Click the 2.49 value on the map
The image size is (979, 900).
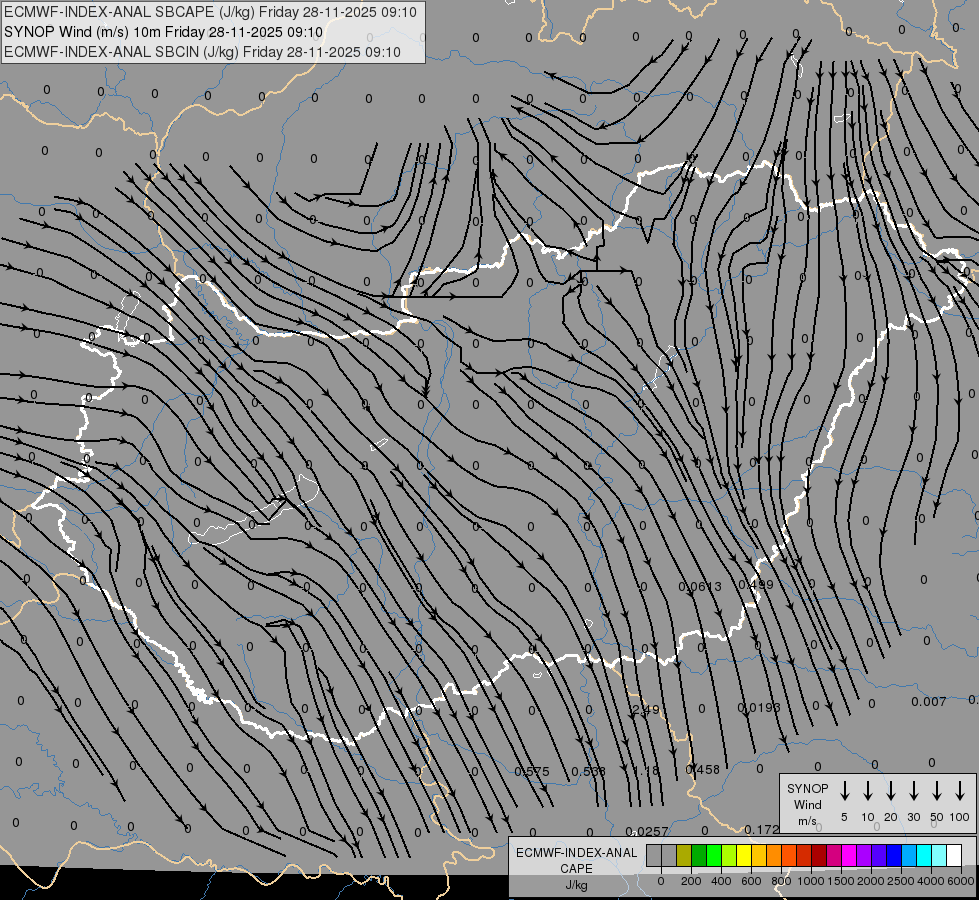(x=645, y=710)
